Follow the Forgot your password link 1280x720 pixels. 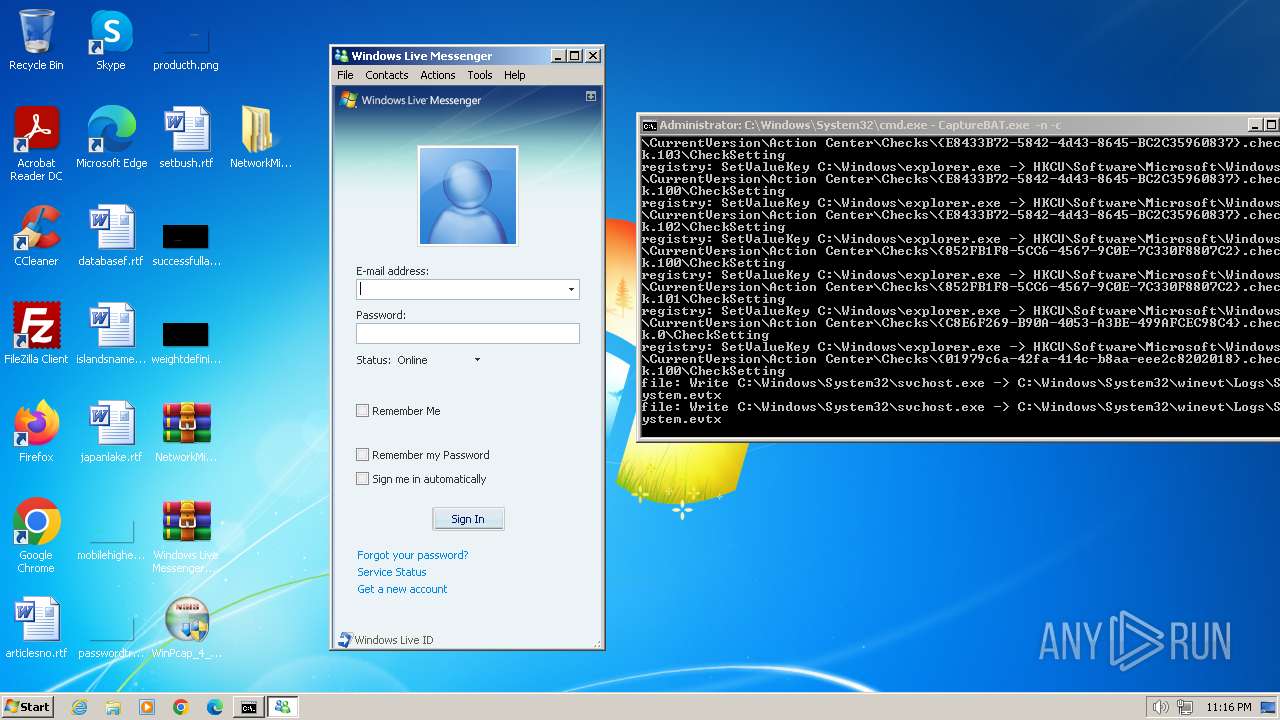click(x=412, y=555)
